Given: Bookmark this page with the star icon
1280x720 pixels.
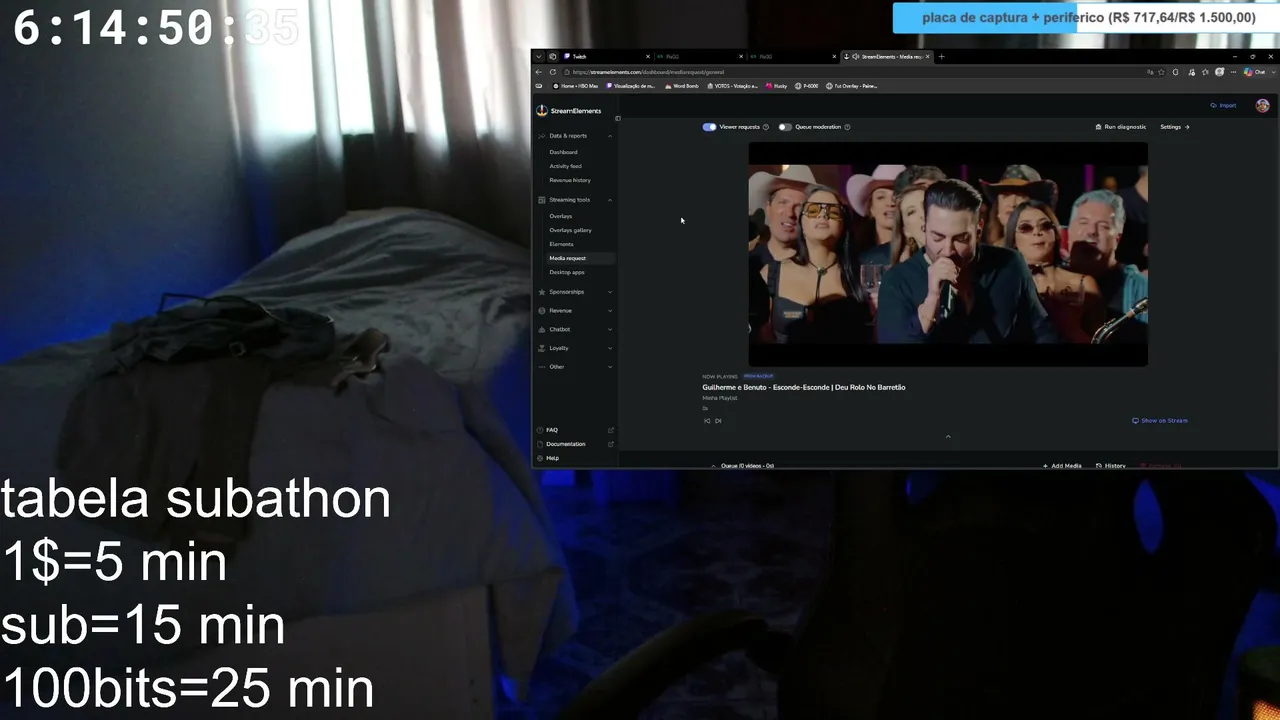Looking at the screenshot, I should coord(1162,72).
